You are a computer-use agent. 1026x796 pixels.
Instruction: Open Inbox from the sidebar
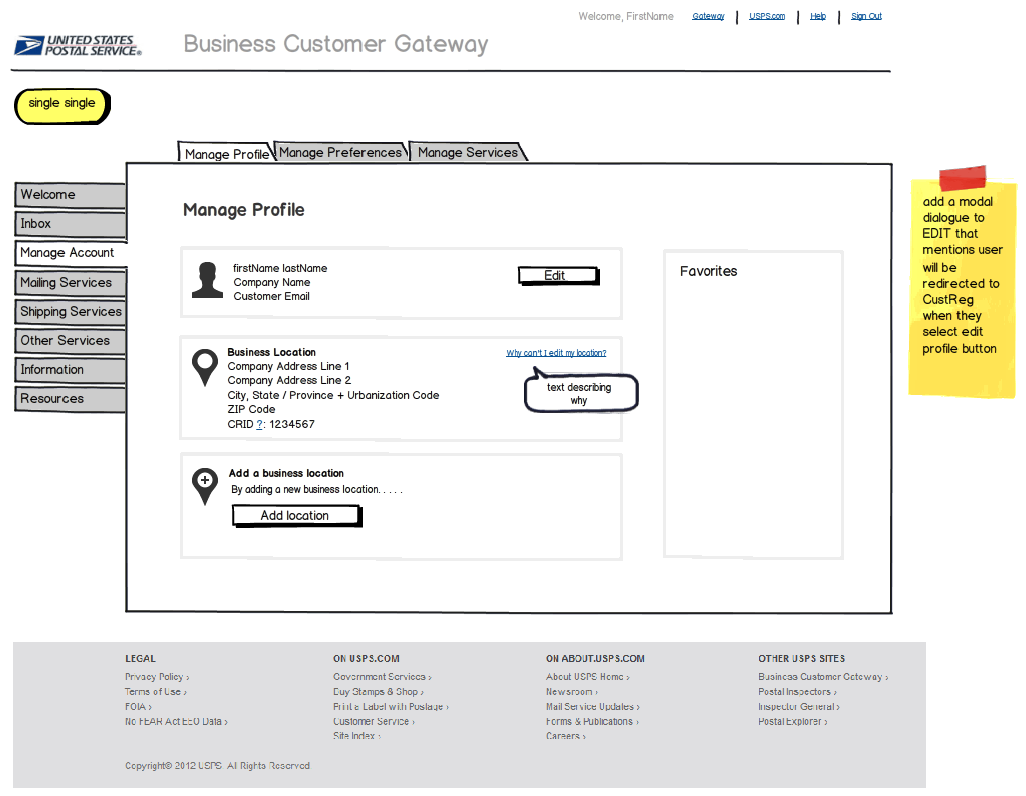click(x=70, y=224)
